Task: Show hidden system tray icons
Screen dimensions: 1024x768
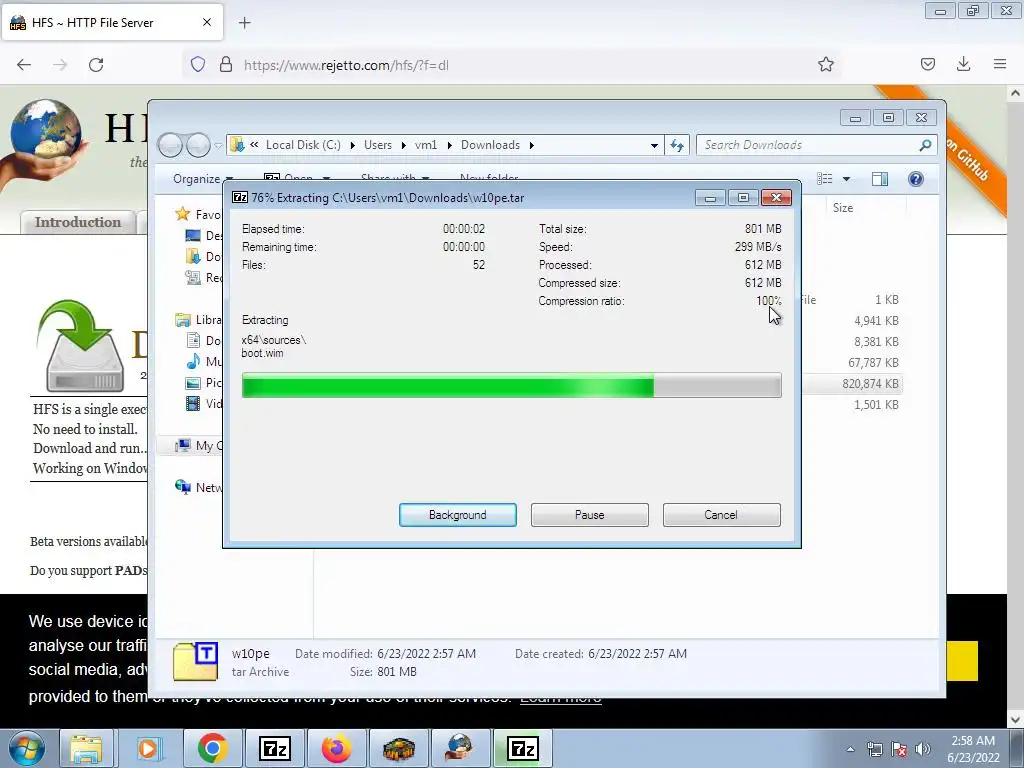Action: coord(850,749)
